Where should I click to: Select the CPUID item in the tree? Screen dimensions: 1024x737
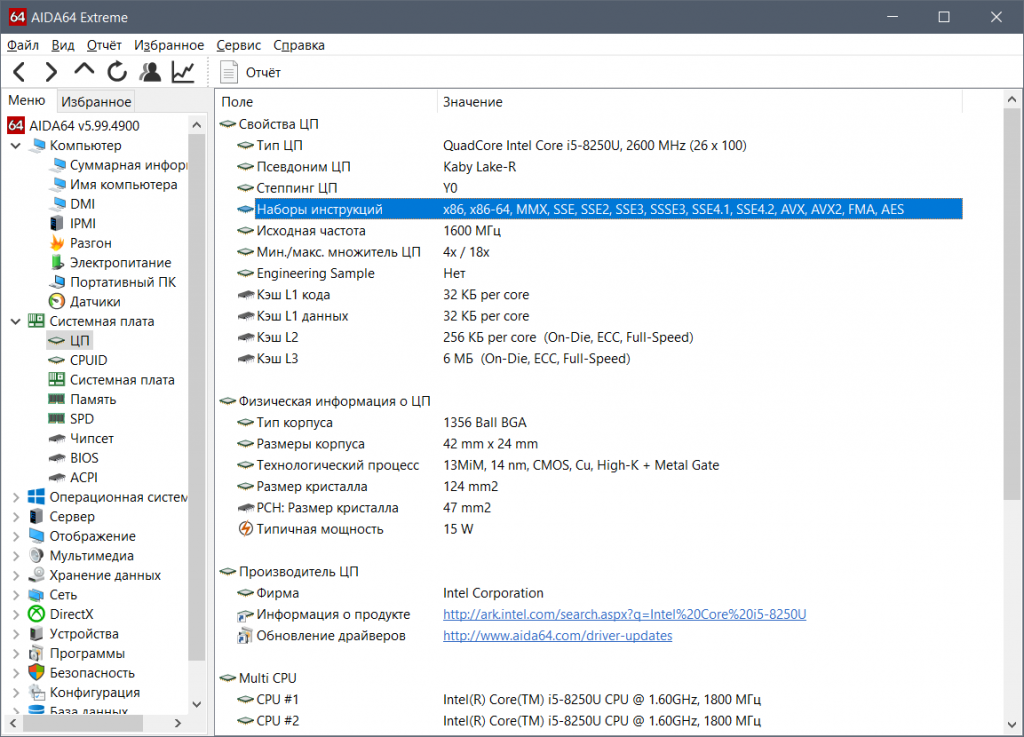click(x=88, y=360)
